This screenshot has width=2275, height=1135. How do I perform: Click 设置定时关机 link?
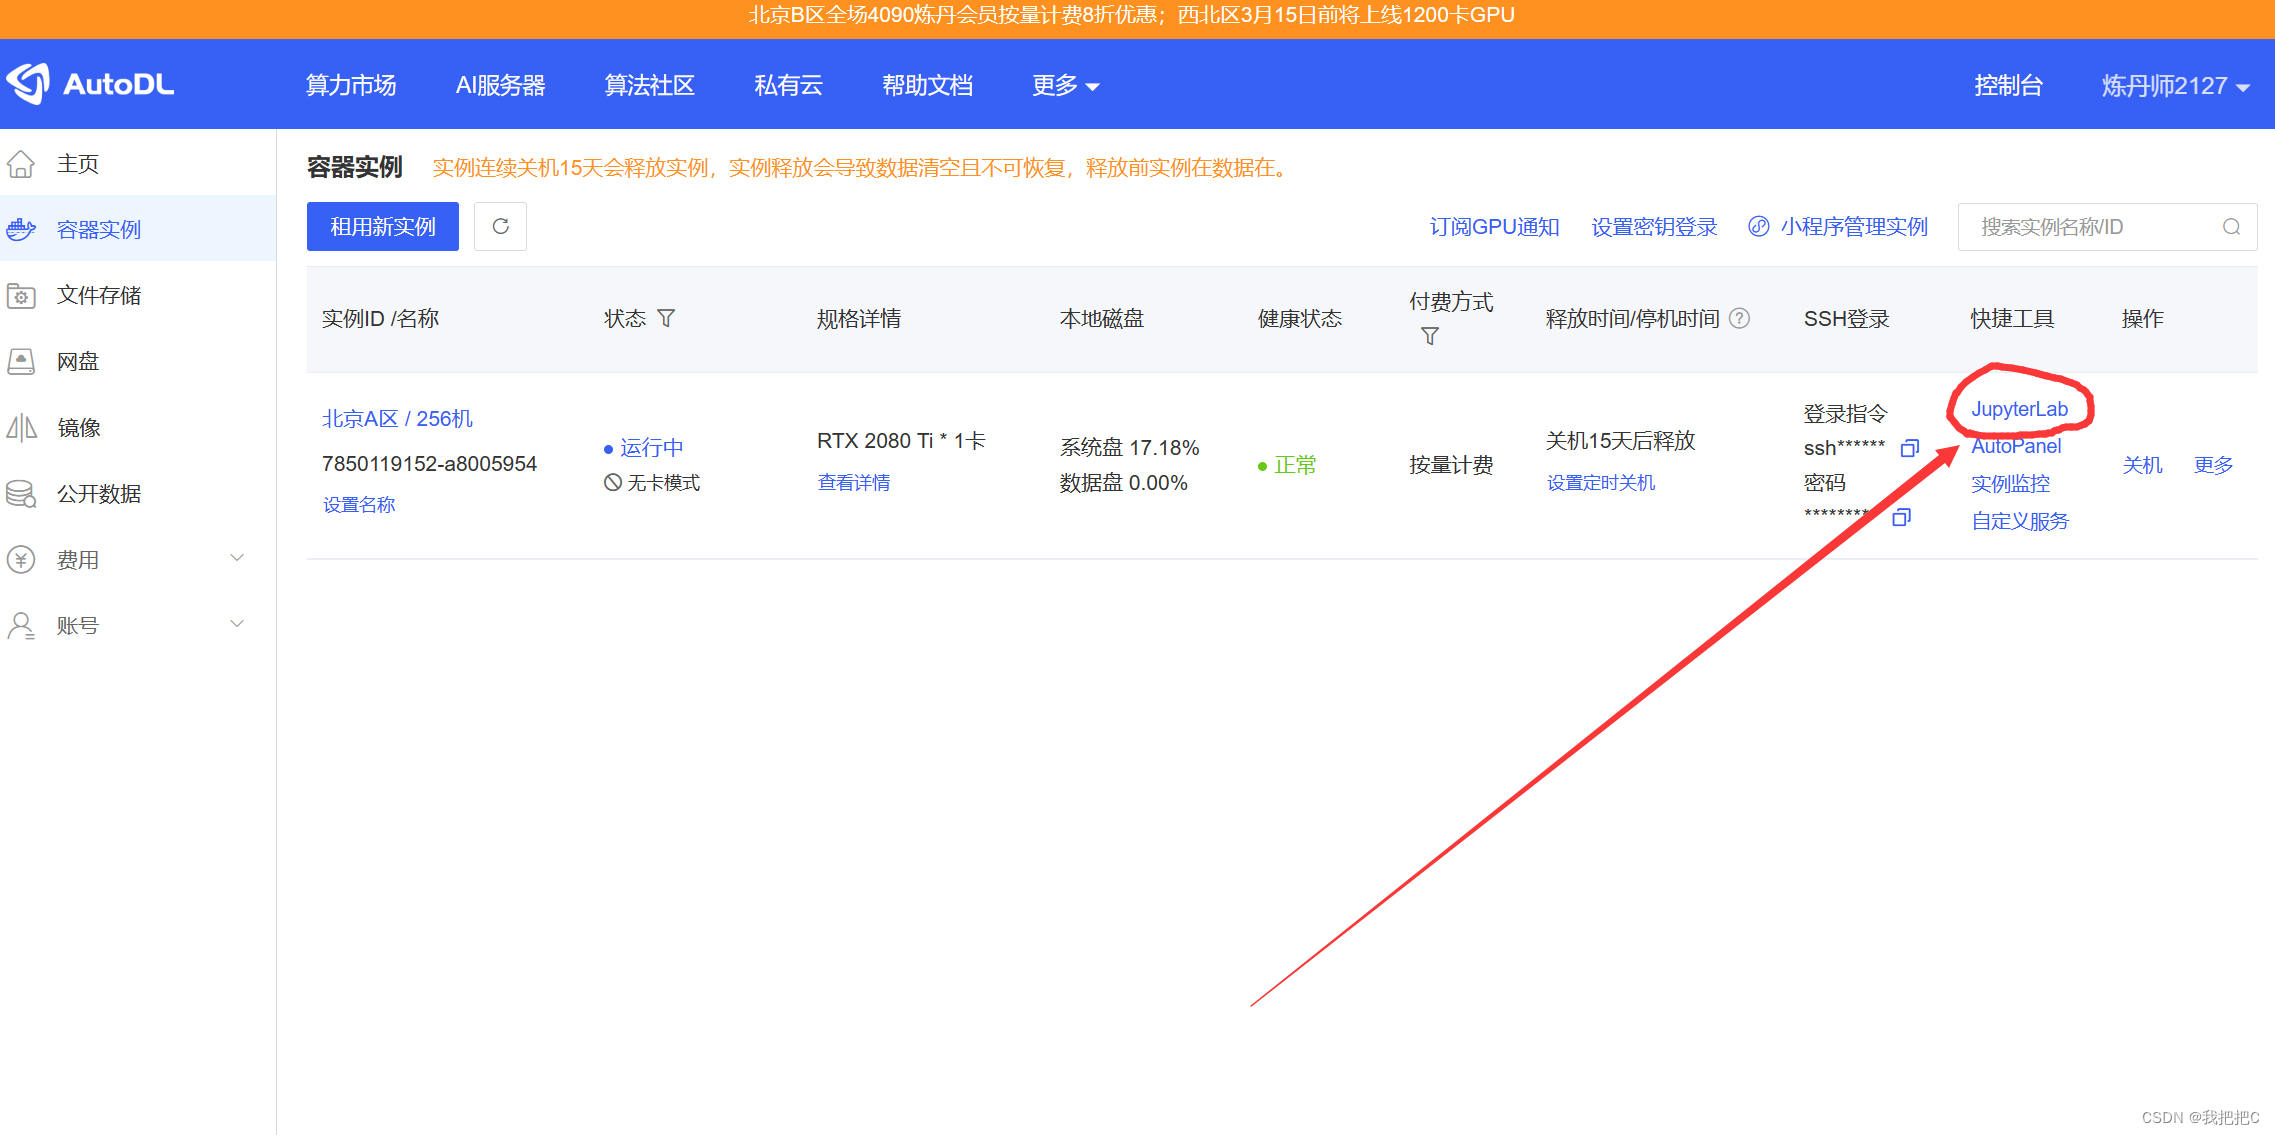point(1600,483)
